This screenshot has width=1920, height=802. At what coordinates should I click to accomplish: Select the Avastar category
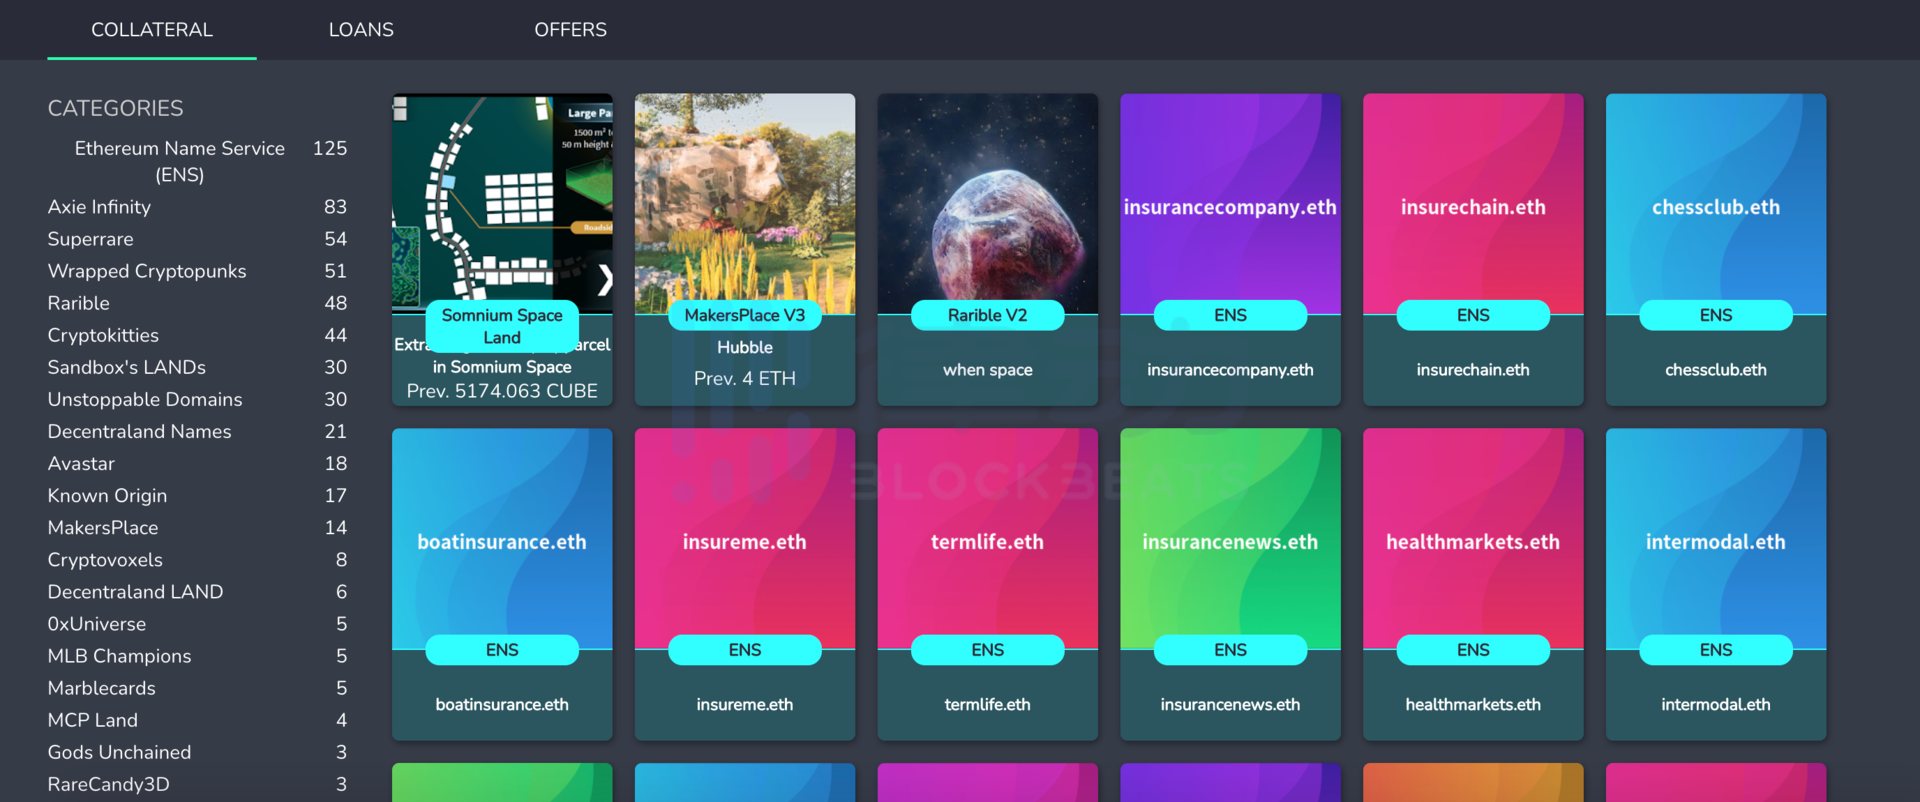click(197, 463)
